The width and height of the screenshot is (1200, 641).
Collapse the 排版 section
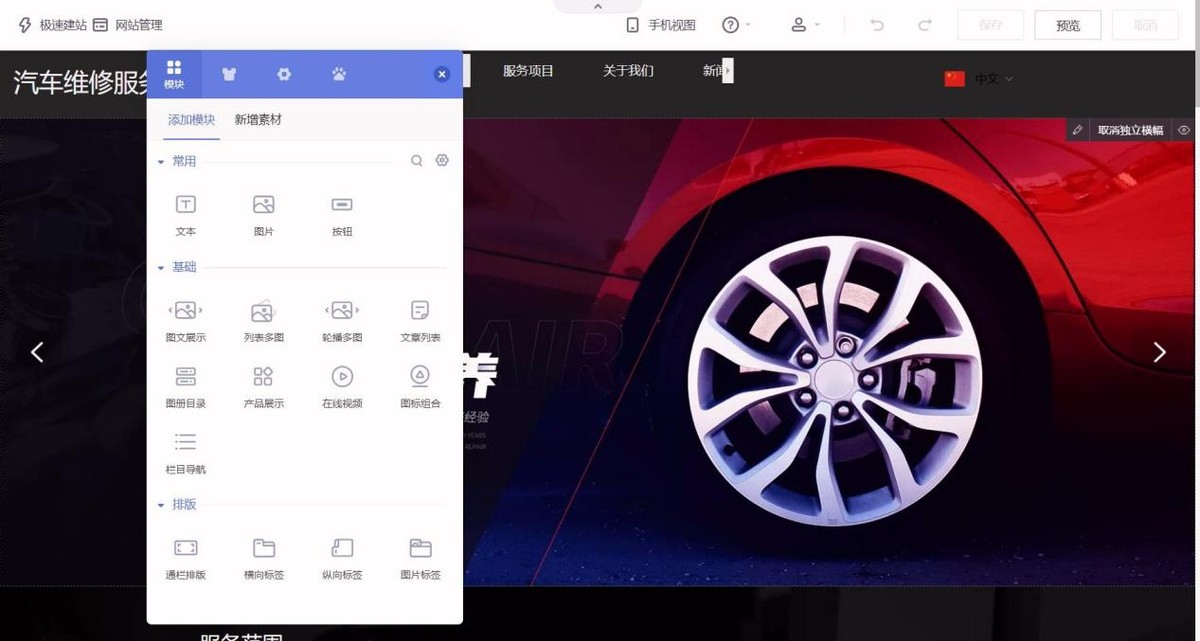[x=161, y=504]
